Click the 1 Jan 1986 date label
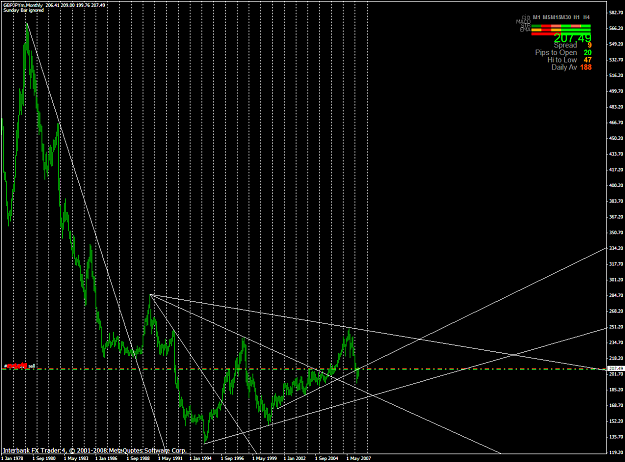This screenshot has width=625, height=462. click(106, 458)
